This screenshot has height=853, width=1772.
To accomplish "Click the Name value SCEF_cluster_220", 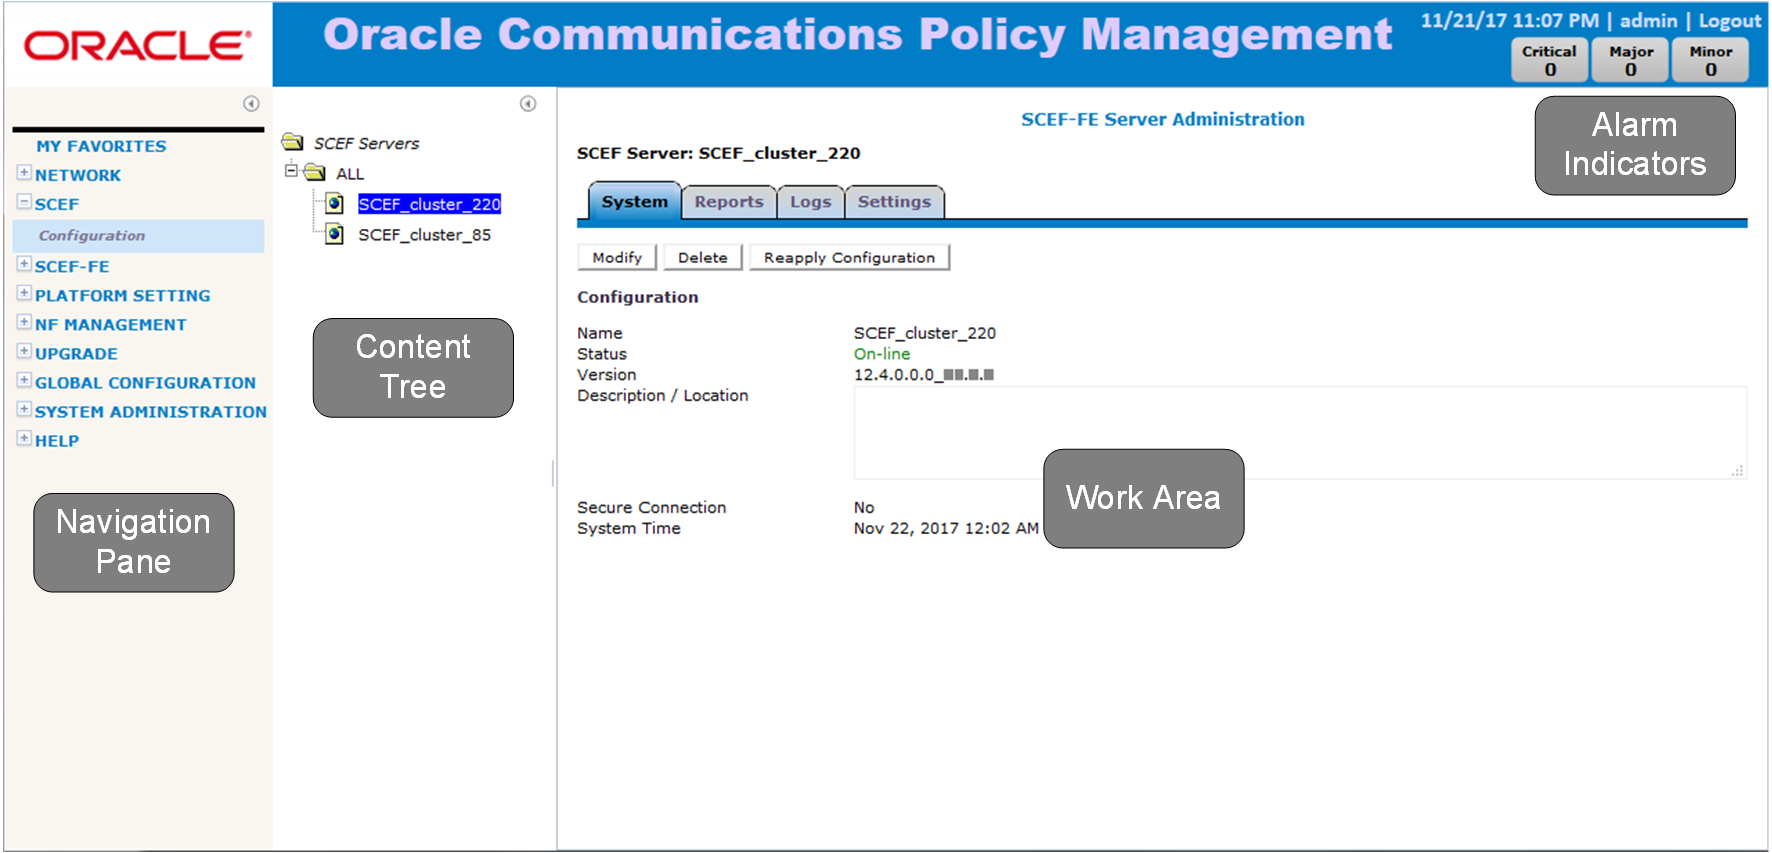I will (925, 333).
